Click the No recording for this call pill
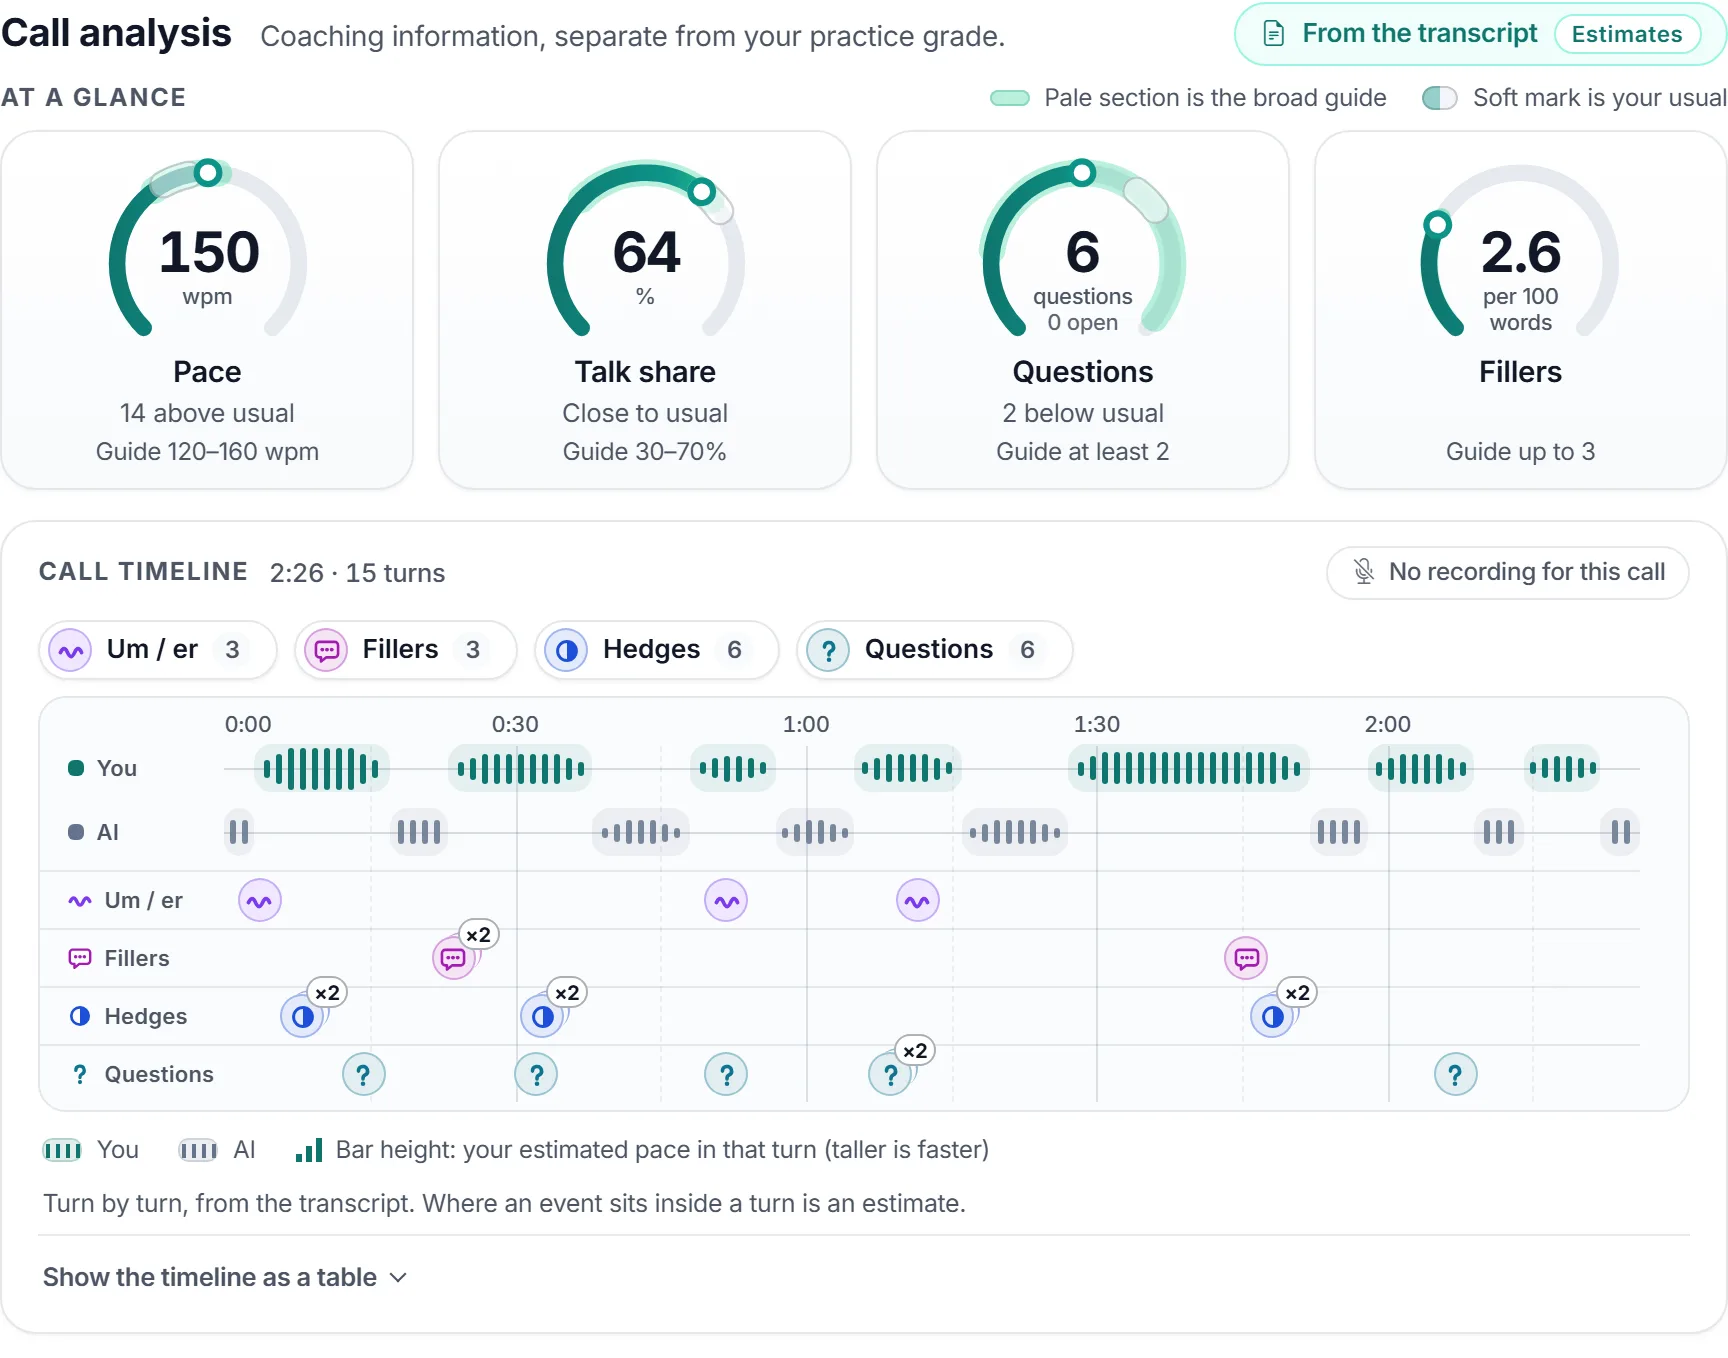Viewport: 1728px width, 1358px height. (1508, 572)
